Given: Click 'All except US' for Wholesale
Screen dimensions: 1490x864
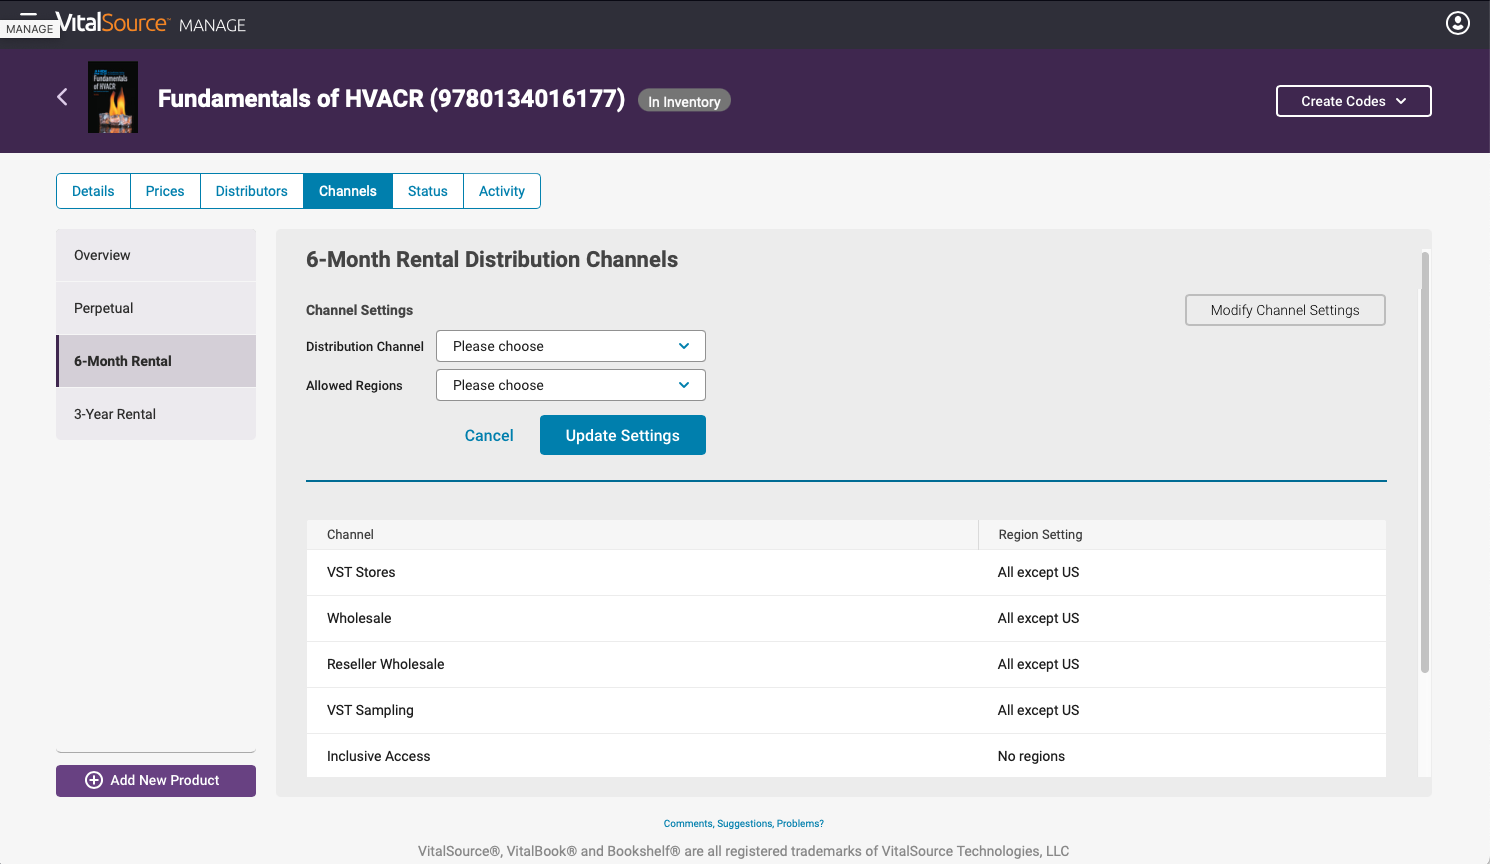Looking at the screenshot, I should point(1038,618).
